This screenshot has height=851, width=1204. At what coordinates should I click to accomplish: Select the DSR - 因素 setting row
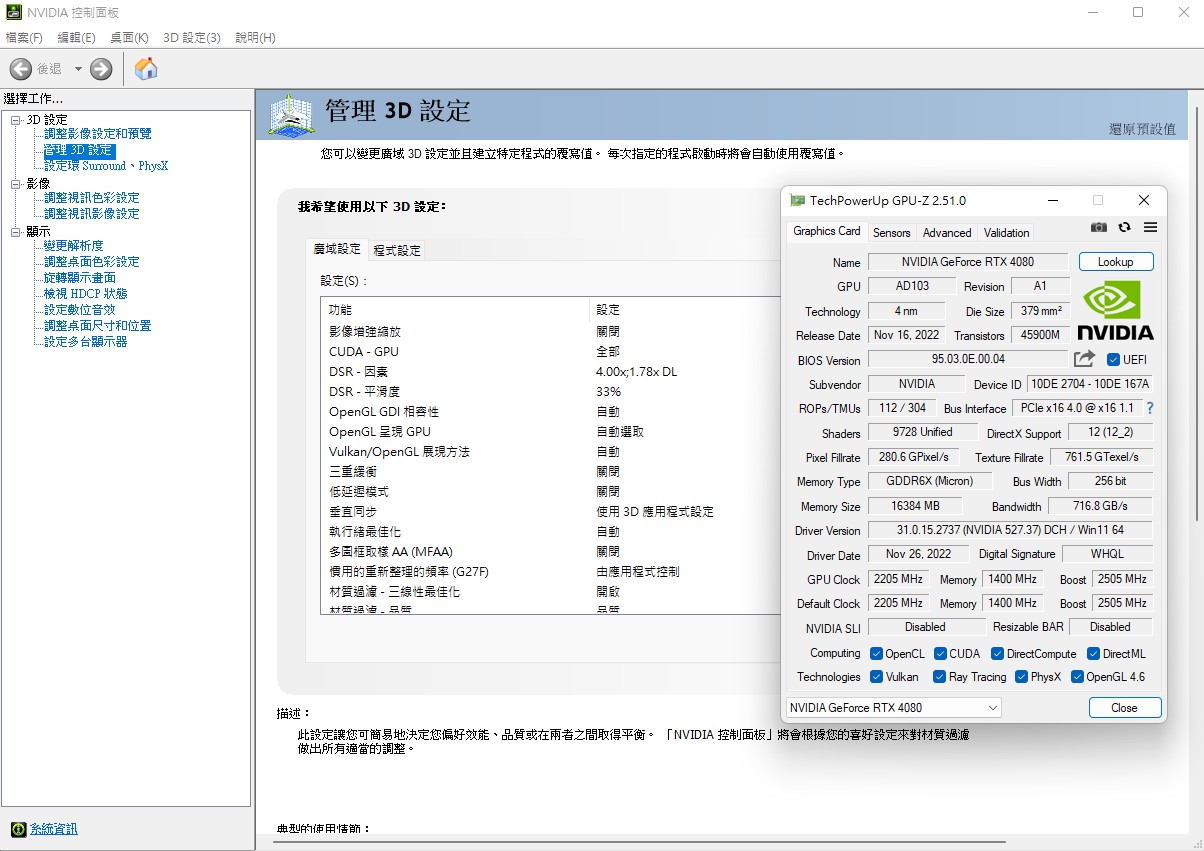coord(550,371)
